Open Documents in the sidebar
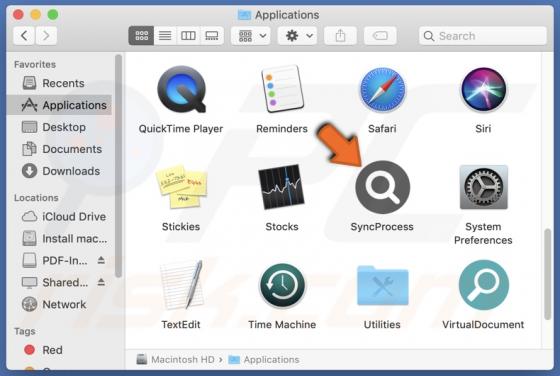This screenshot has height=376, width=560. (x=60, y=149)
